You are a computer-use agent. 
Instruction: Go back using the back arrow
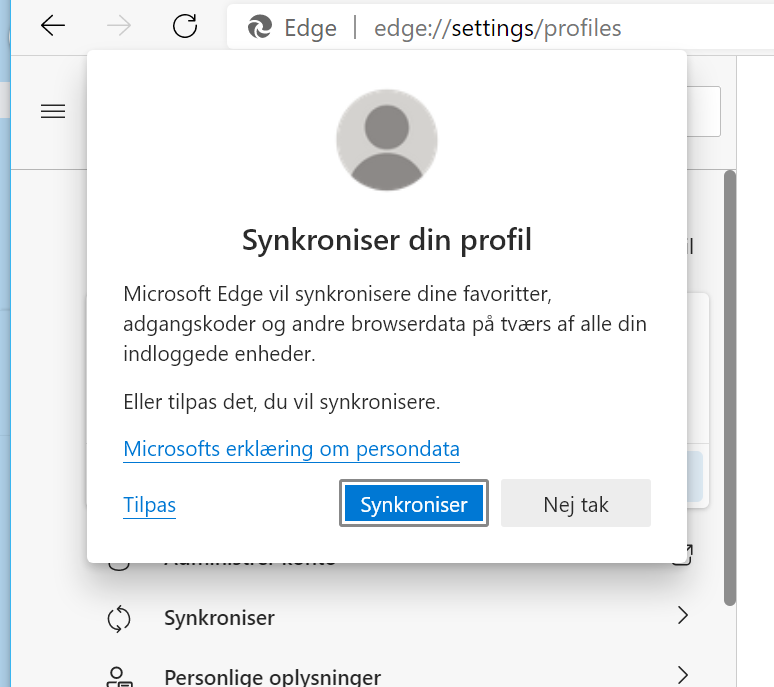[x=53, y=27]
